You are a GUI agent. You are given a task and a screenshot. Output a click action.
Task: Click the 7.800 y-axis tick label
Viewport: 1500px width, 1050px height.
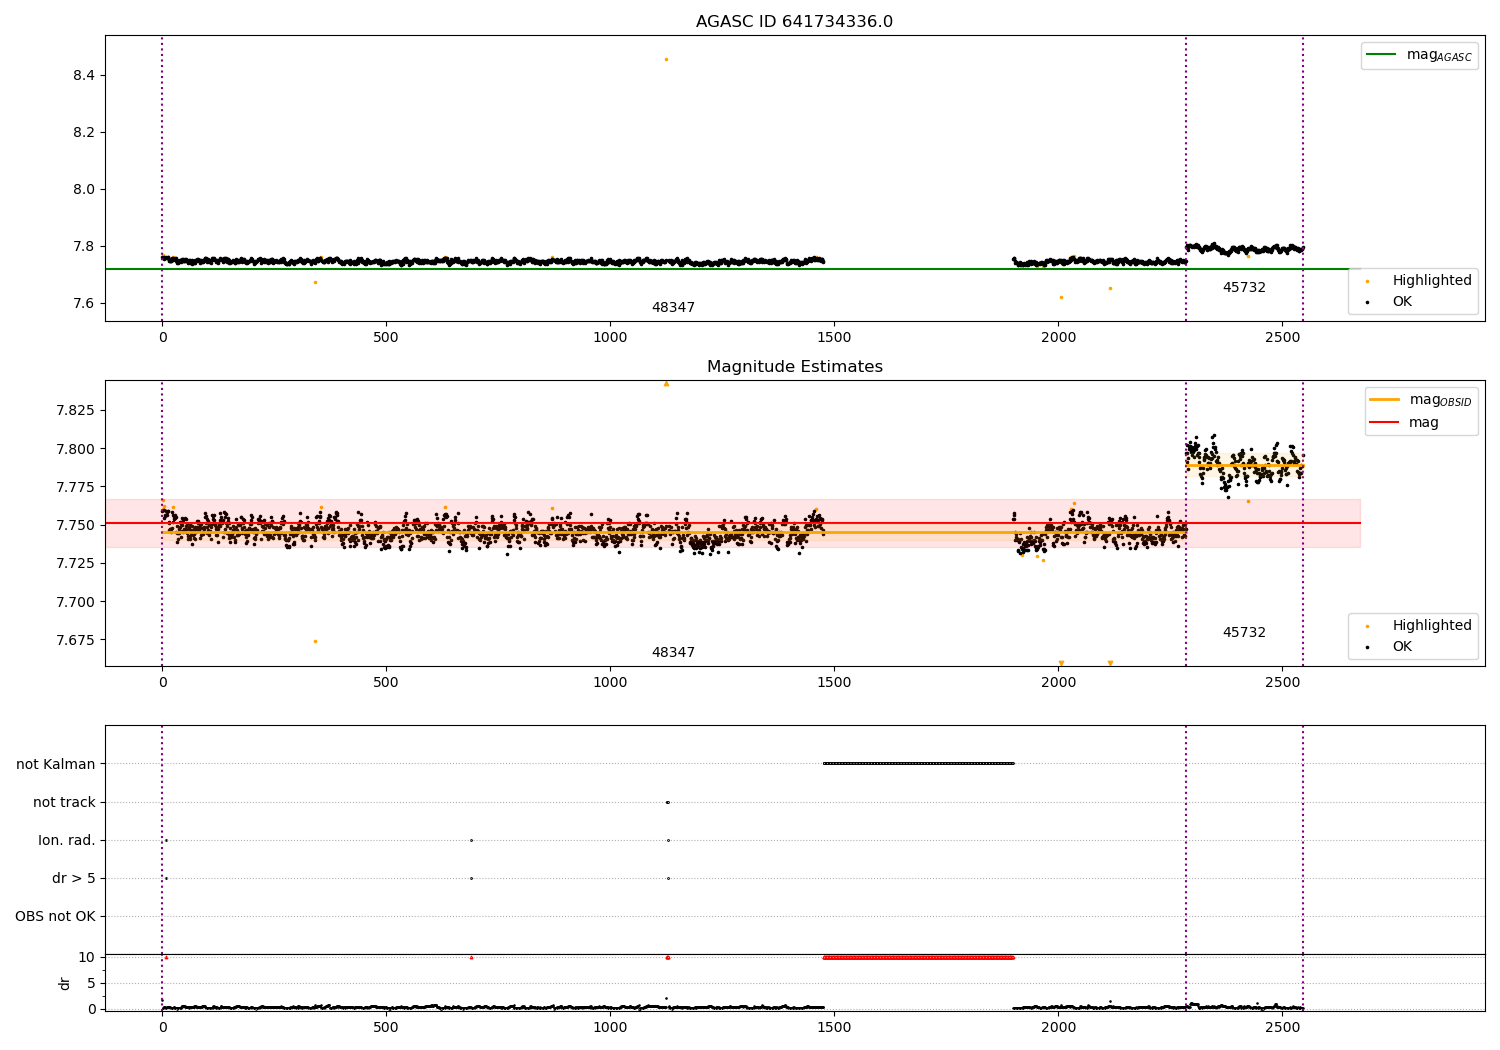tap(76, 449)
